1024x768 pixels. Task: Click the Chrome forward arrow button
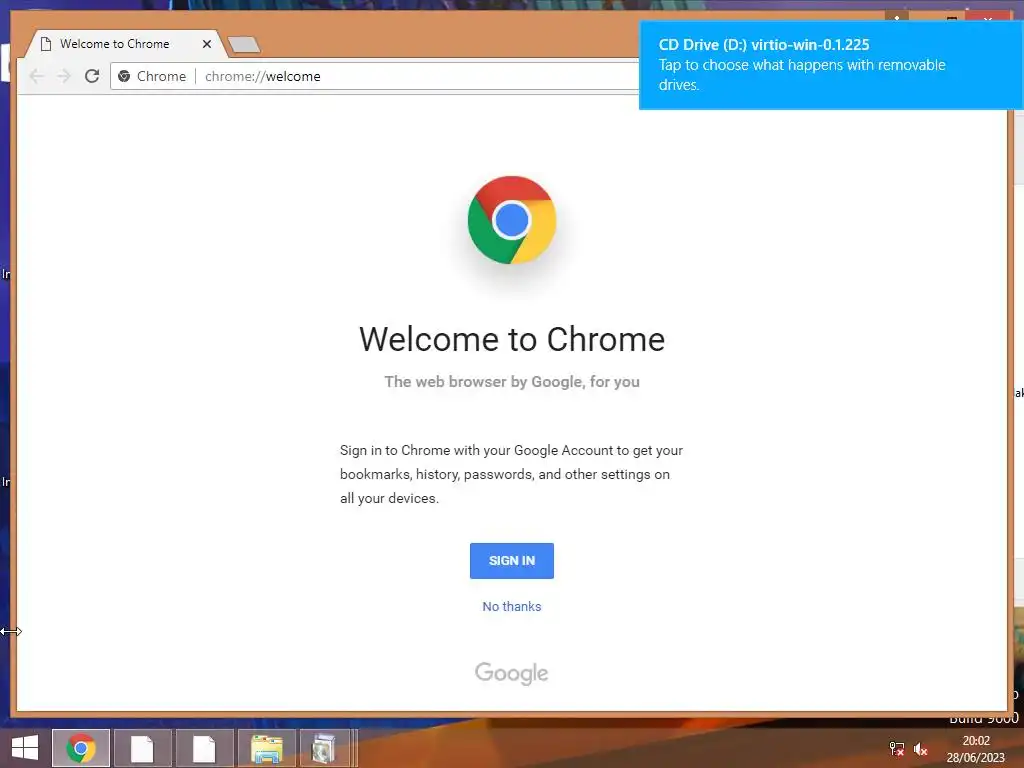point(64,76)
